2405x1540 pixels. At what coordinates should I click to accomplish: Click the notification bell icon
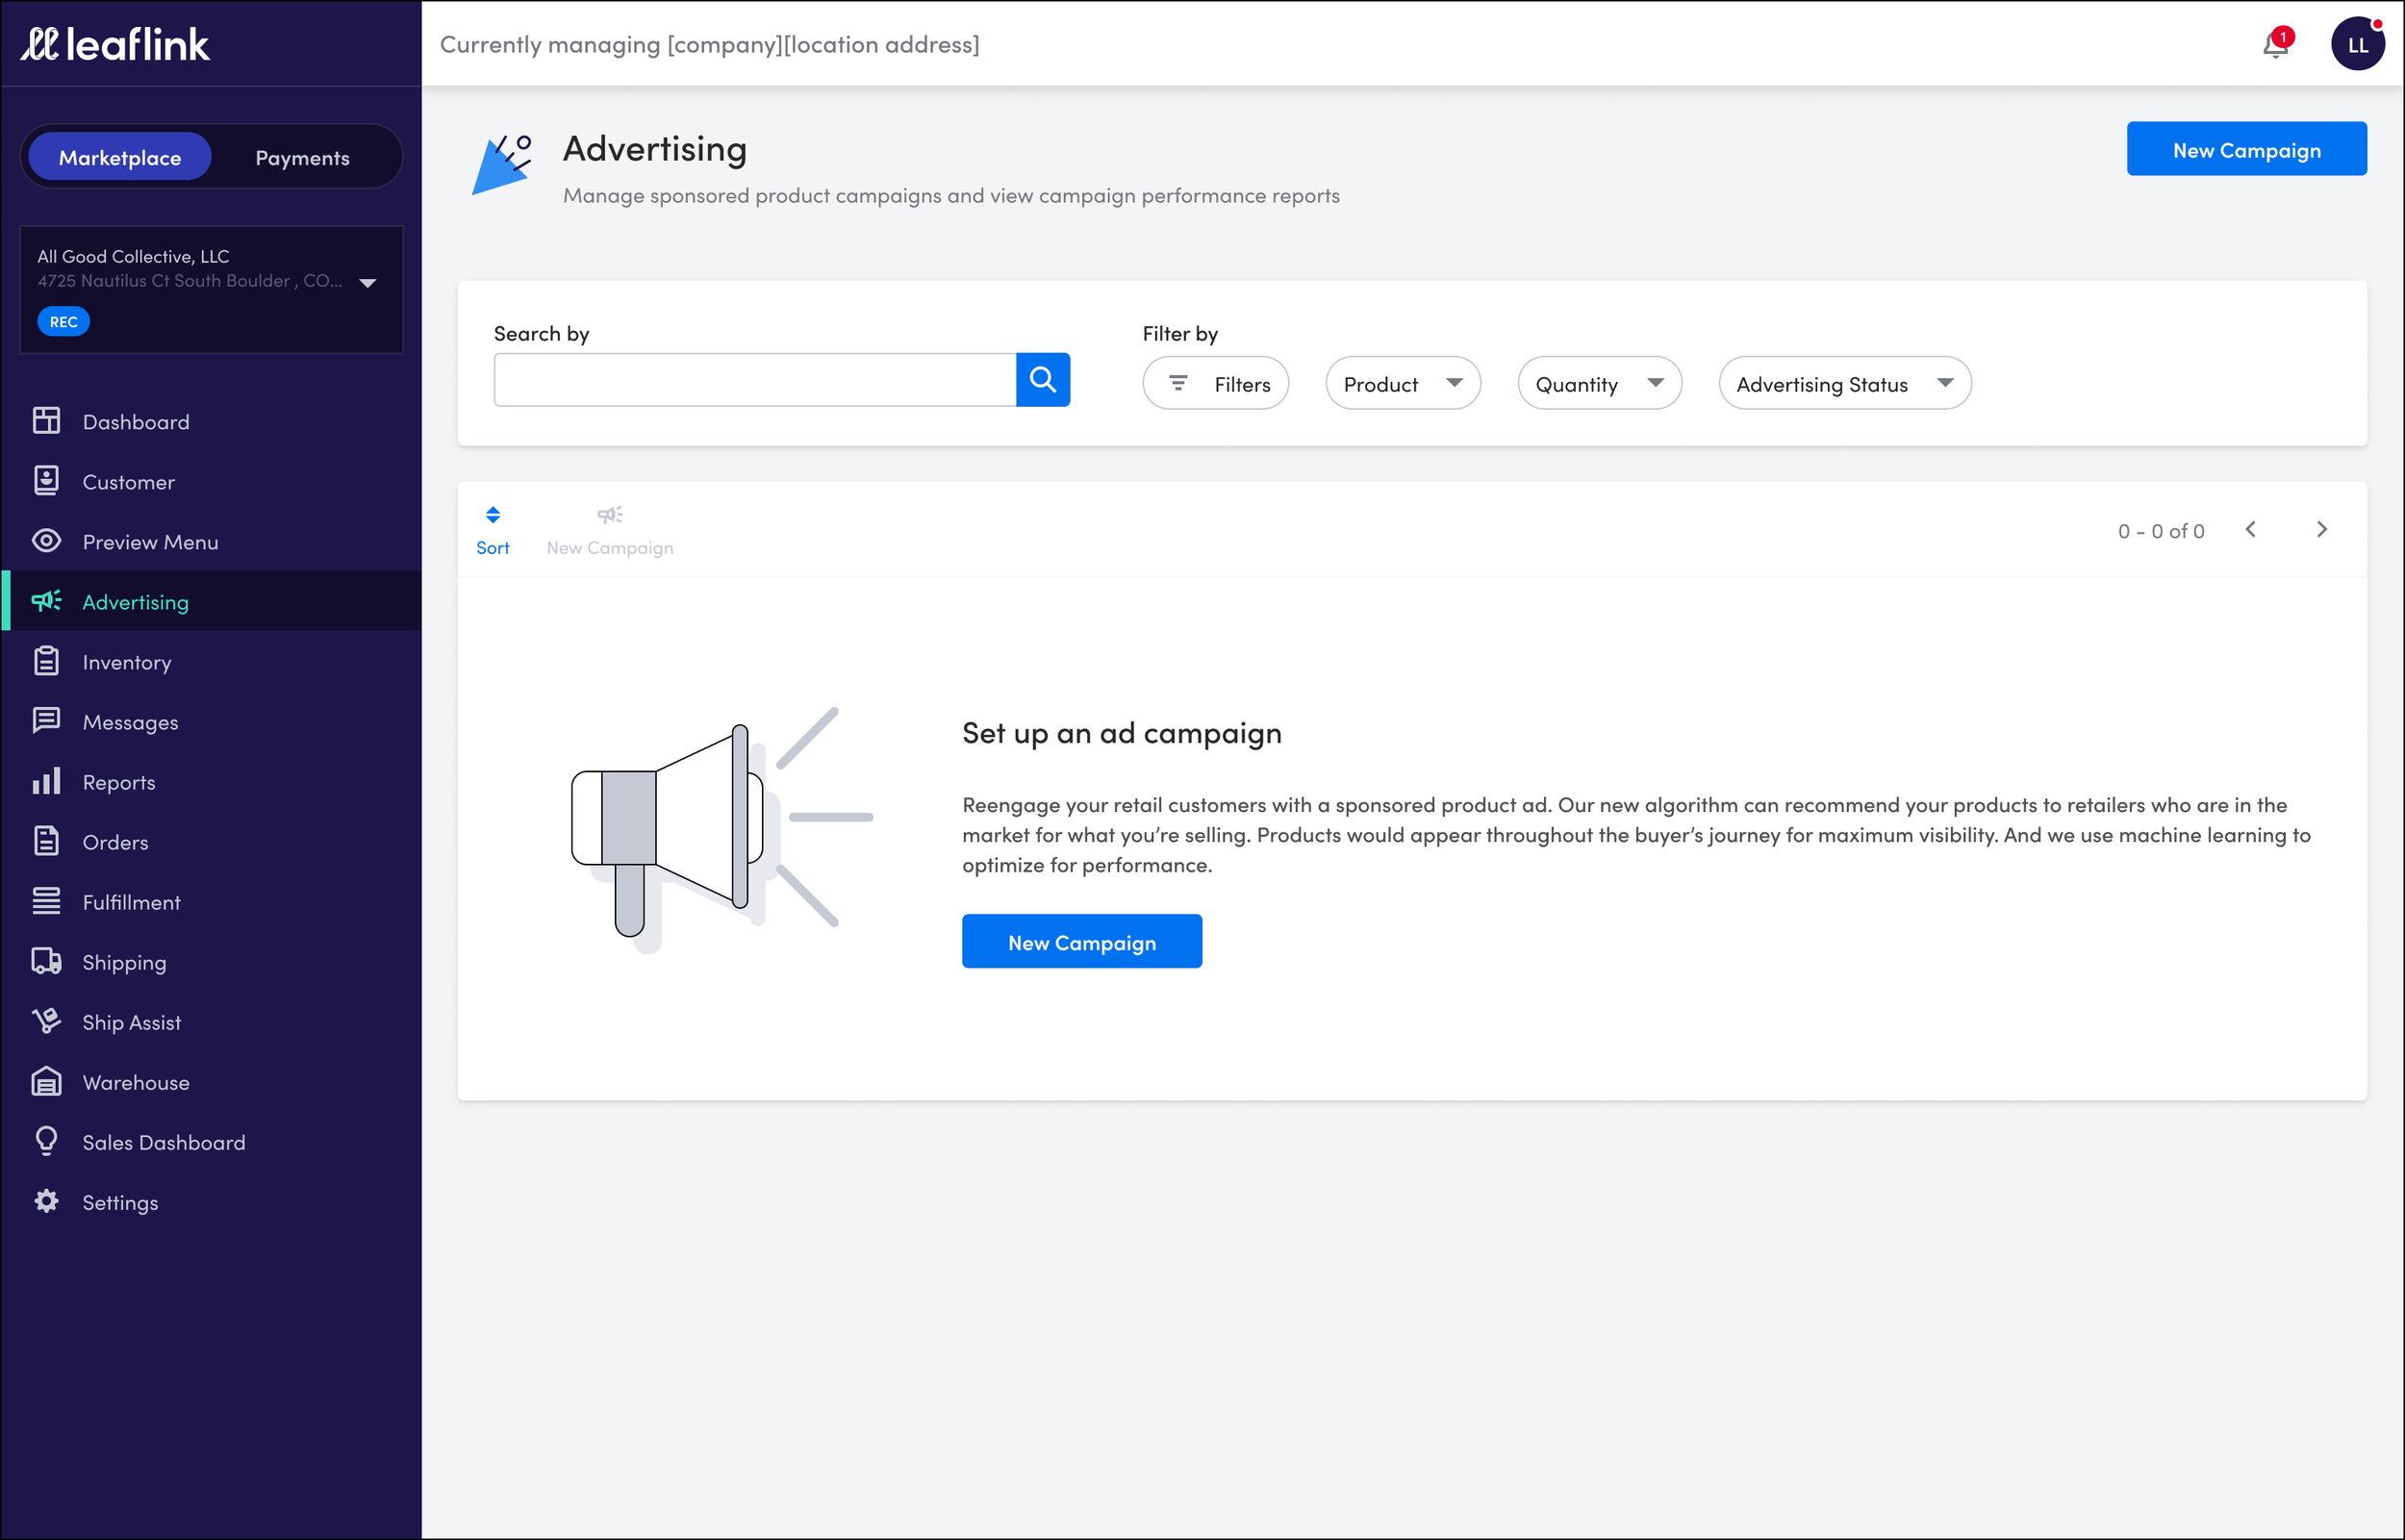pos(2275,45)
